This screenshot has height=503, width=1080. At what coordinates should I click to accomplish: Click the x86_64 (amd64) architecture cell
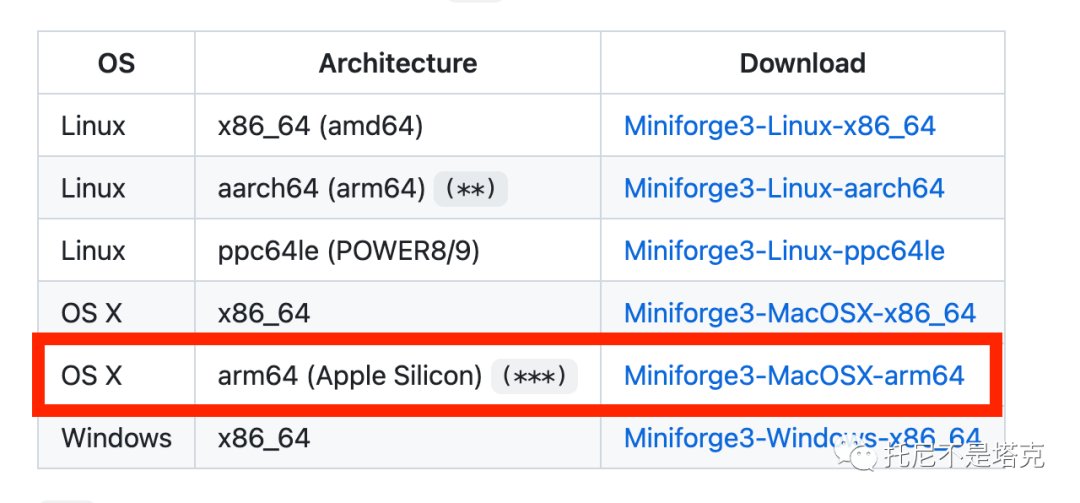320,126
